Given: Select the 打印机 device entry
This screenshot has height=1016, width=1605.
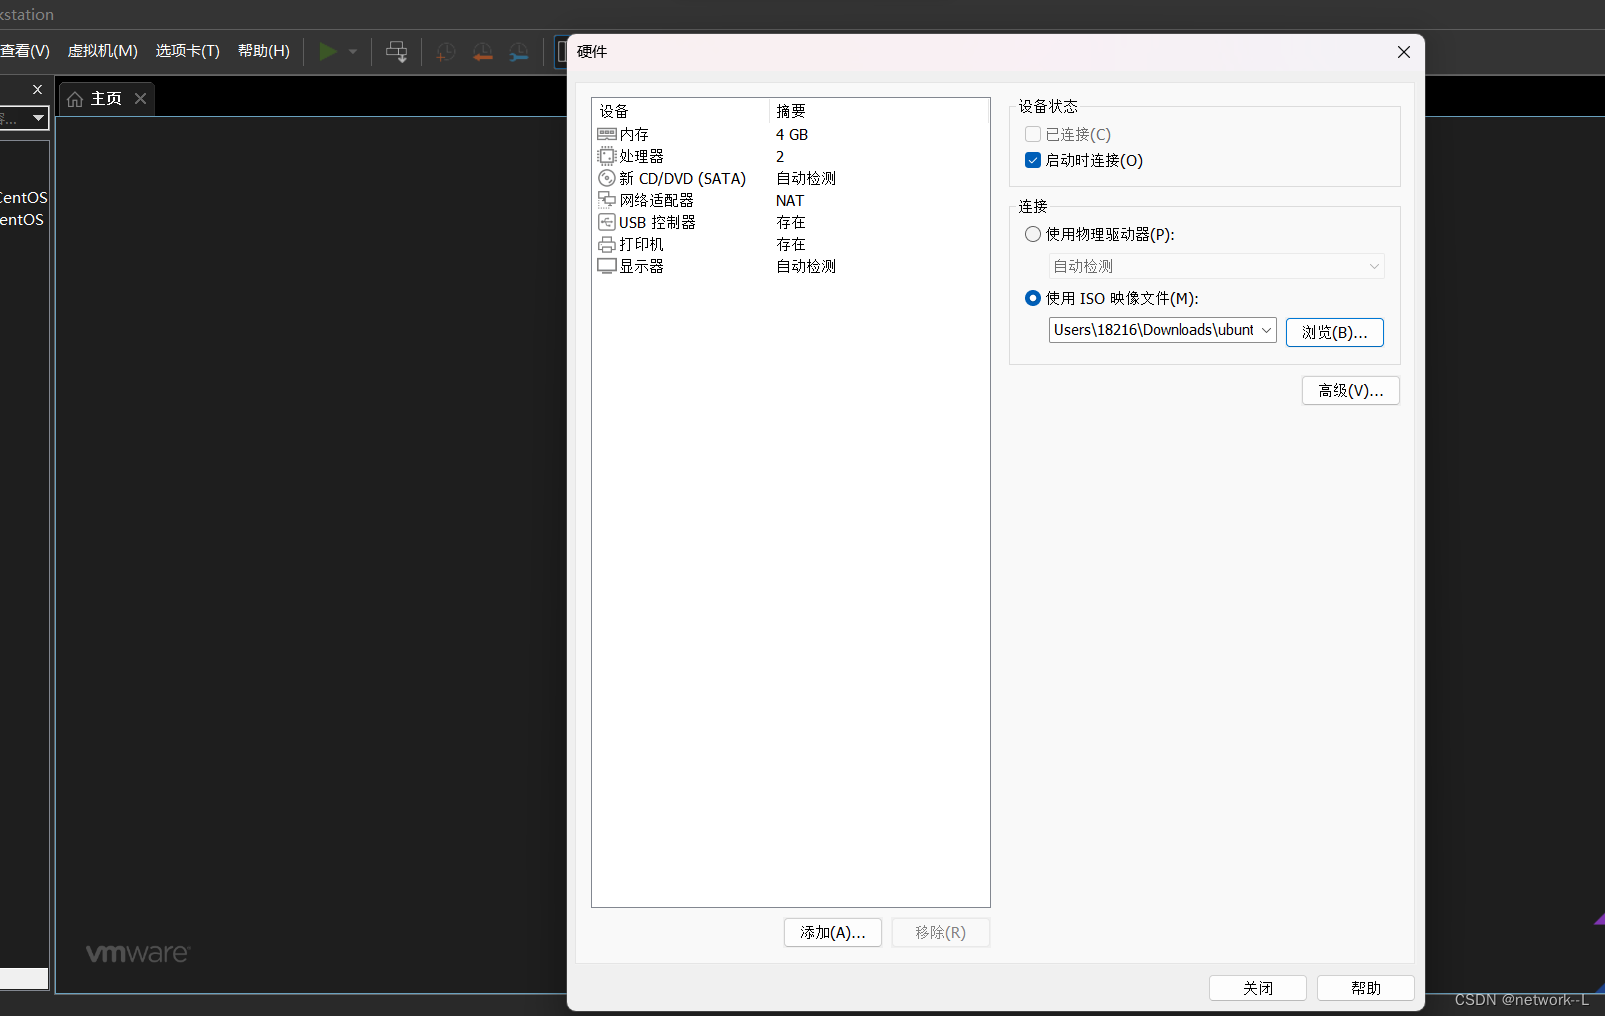Looking at the screenshot, I should click(x=639, y=243).
